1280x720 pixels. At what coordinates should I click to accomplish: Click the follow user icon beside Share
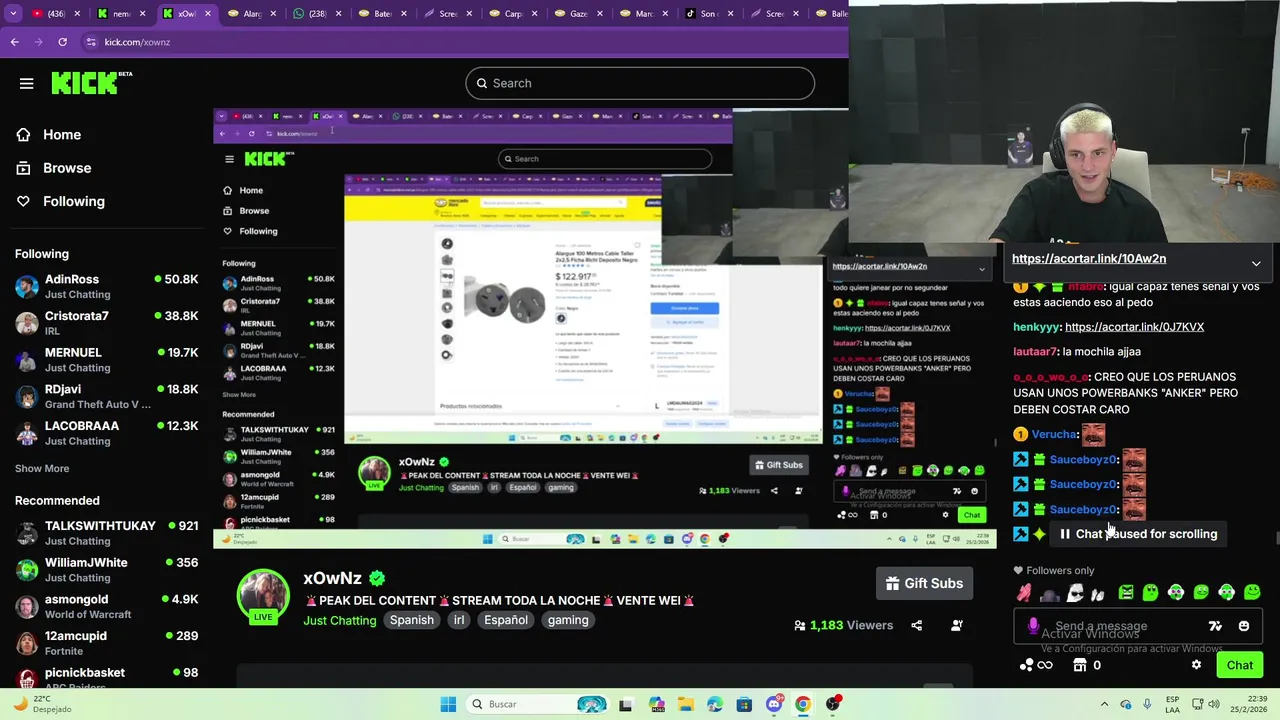(956, 625)
